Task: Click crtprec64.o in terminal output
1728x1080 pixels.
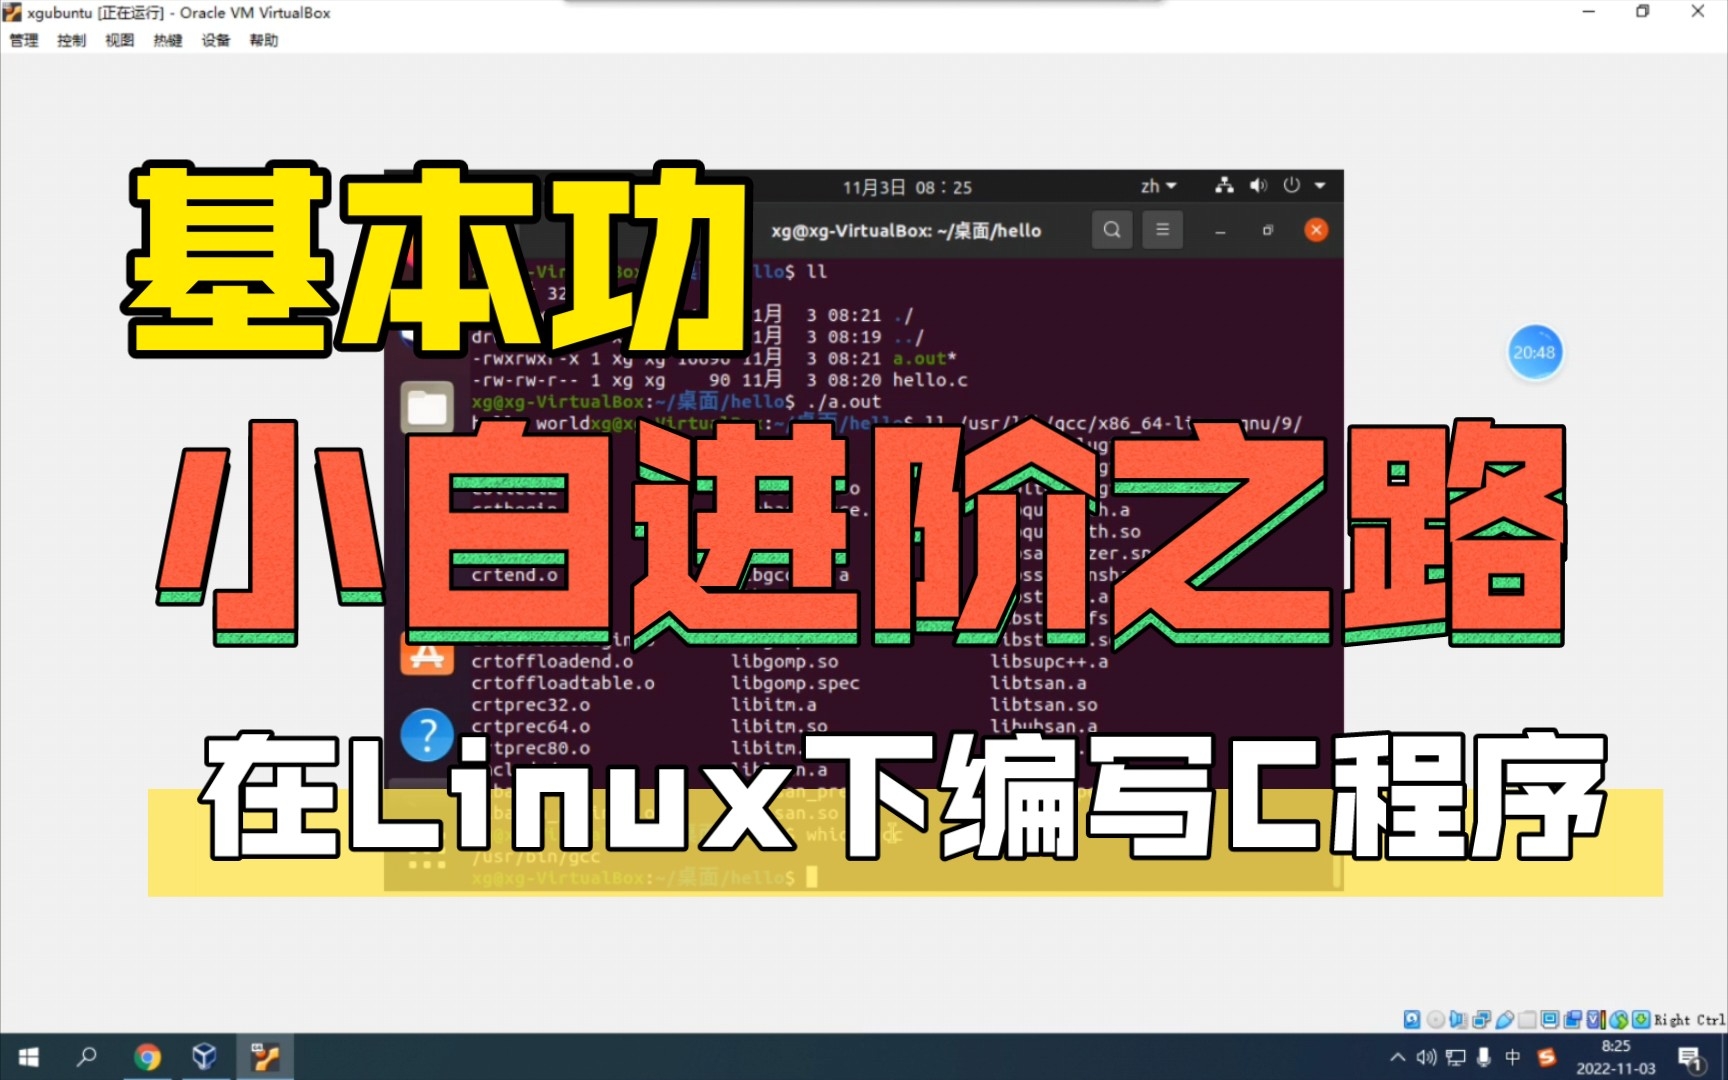Action: (x=531, y=727)
